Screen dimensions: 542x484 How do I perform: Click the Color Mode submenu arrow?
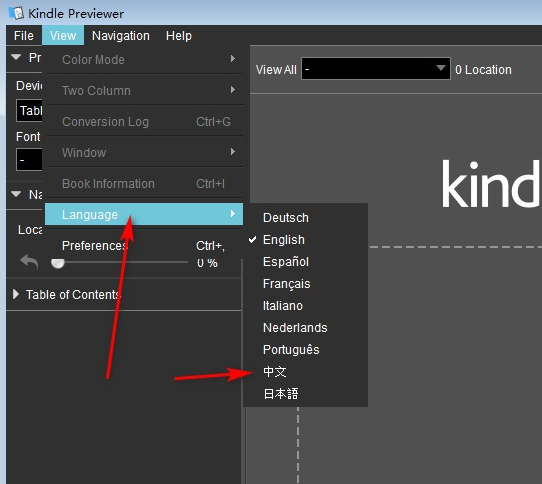(233, 59)
